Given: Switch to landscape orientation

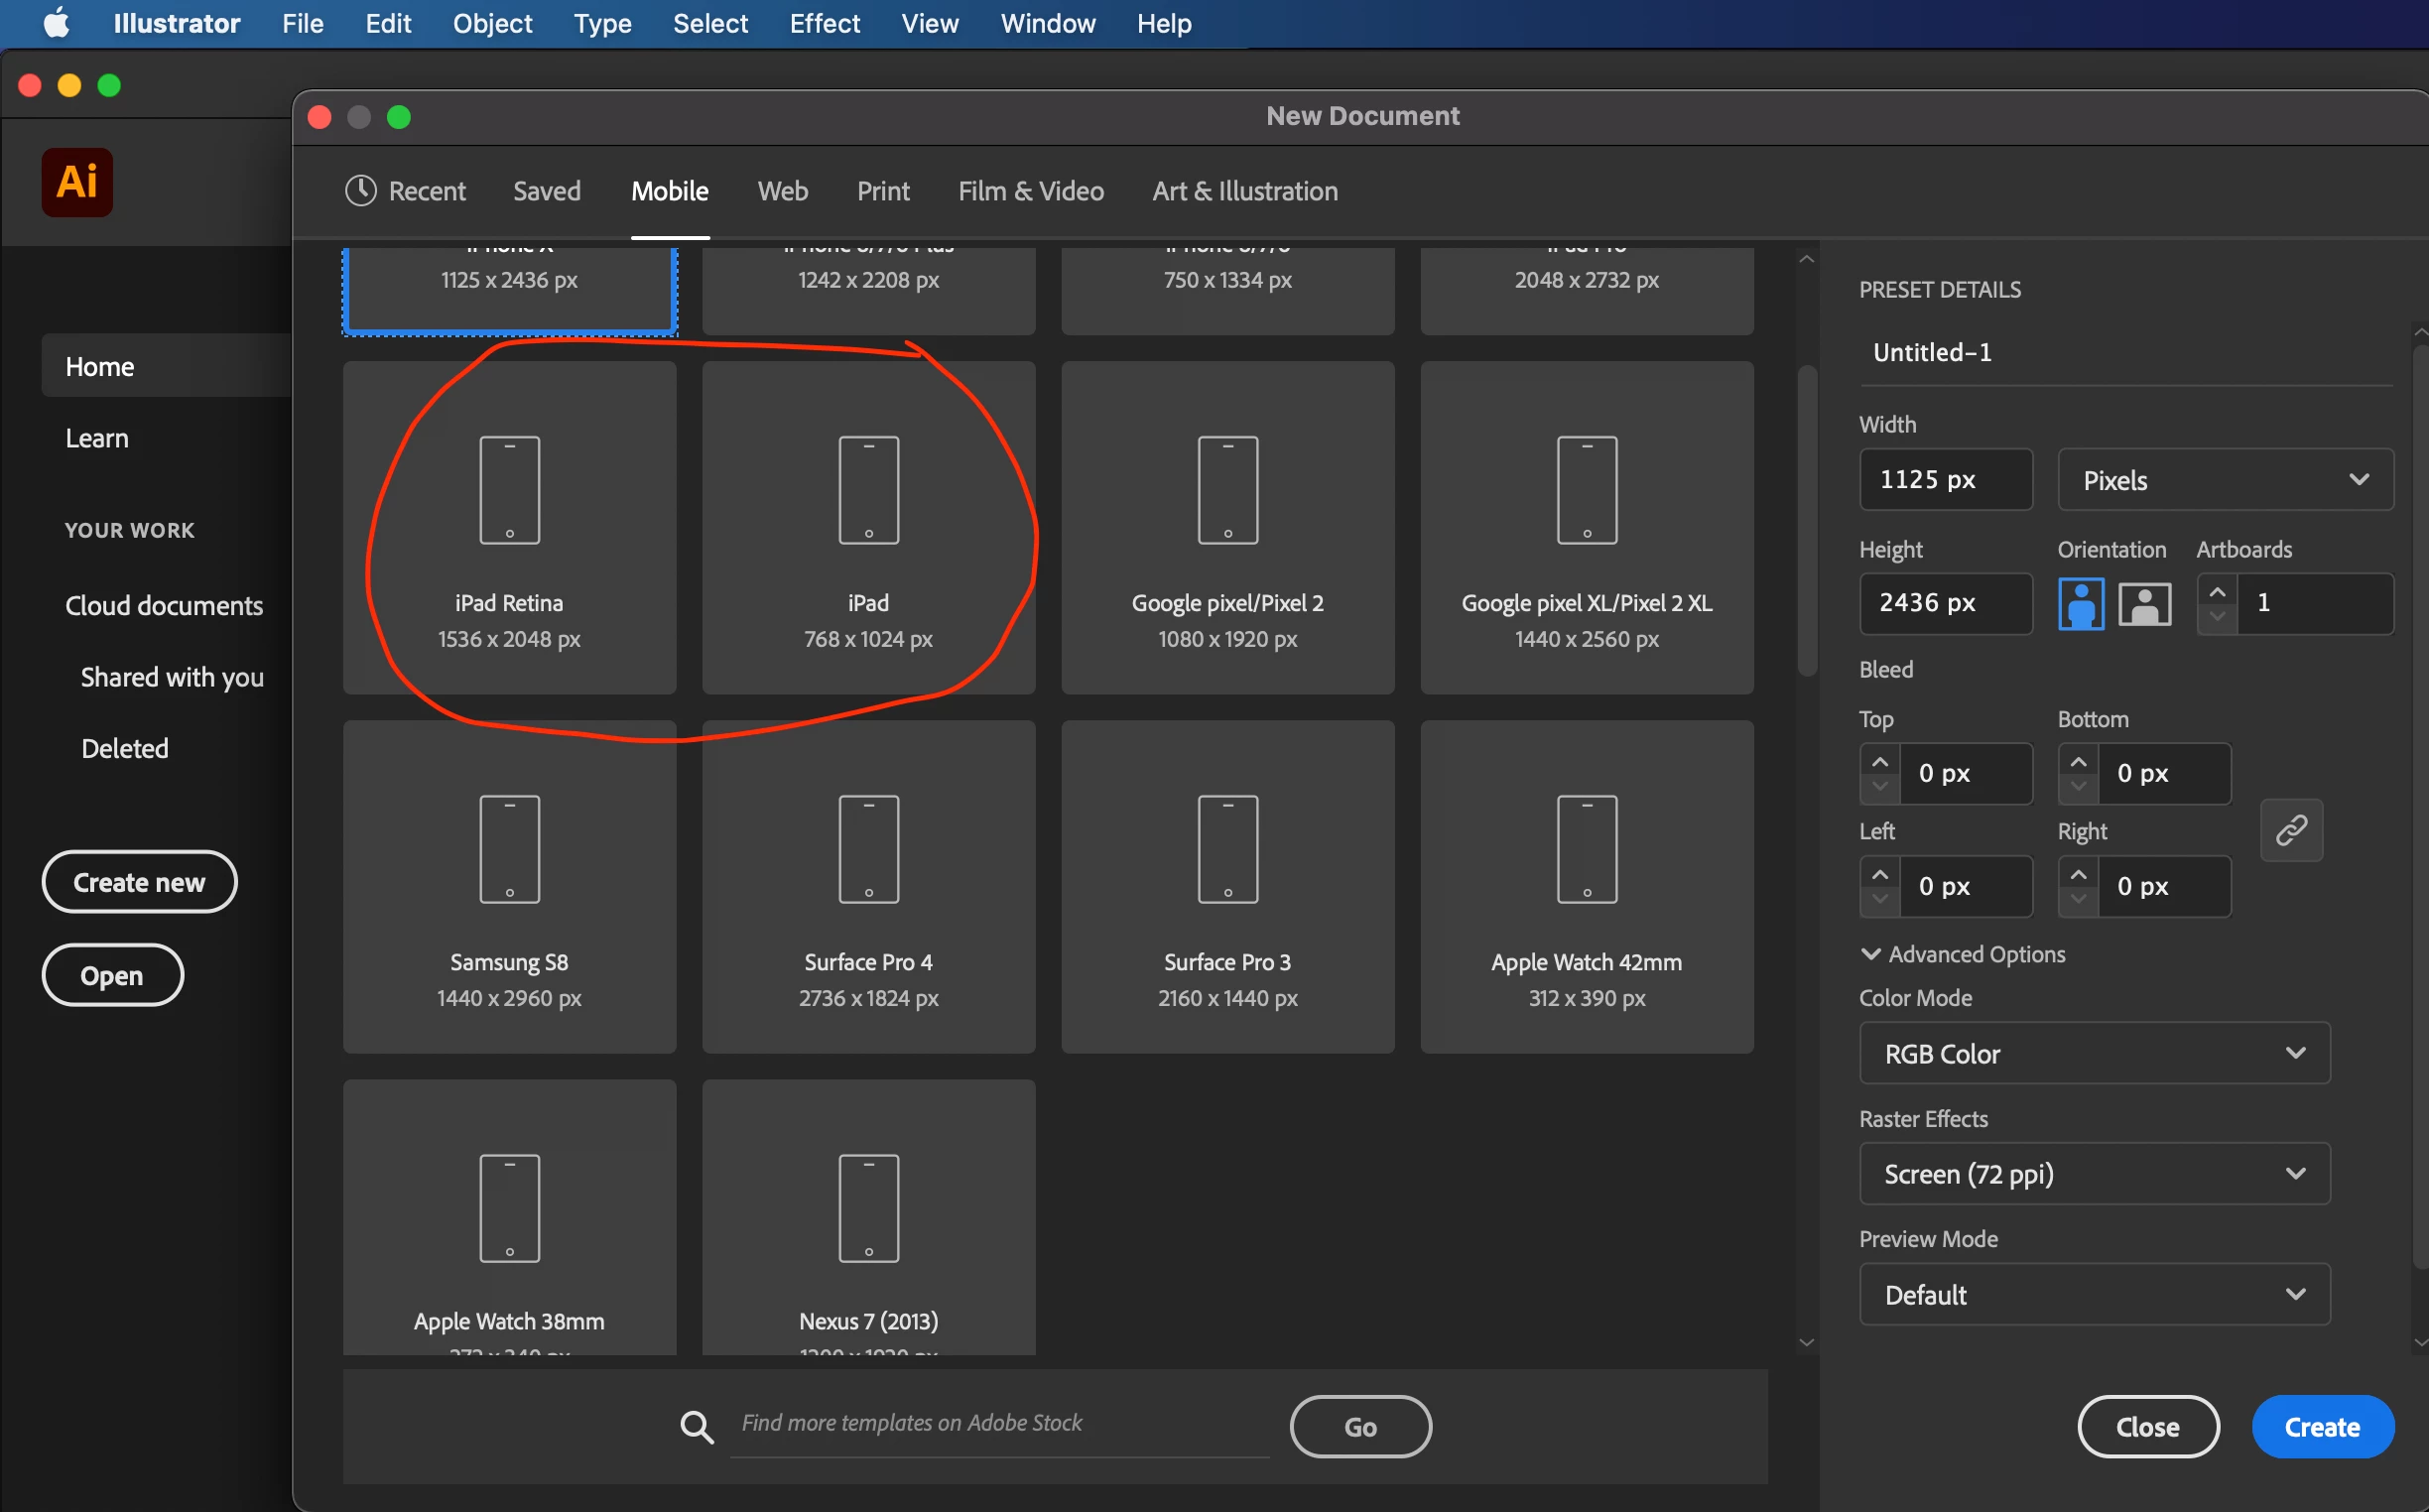Looking at the screenshot, I should [x=2144, y=604].
